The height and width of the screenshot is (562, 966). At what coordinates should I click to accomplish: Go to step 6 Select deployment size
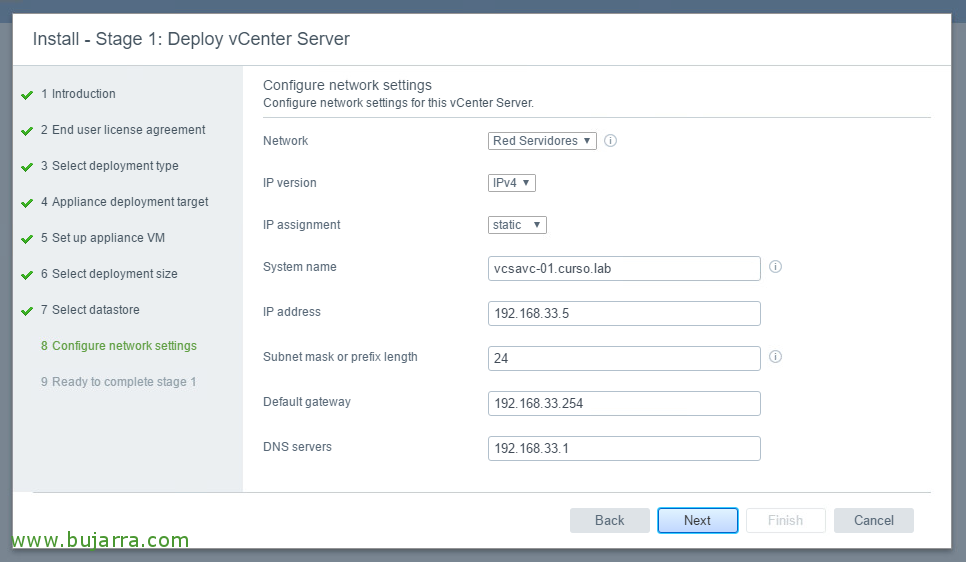(x=109, y=274)
